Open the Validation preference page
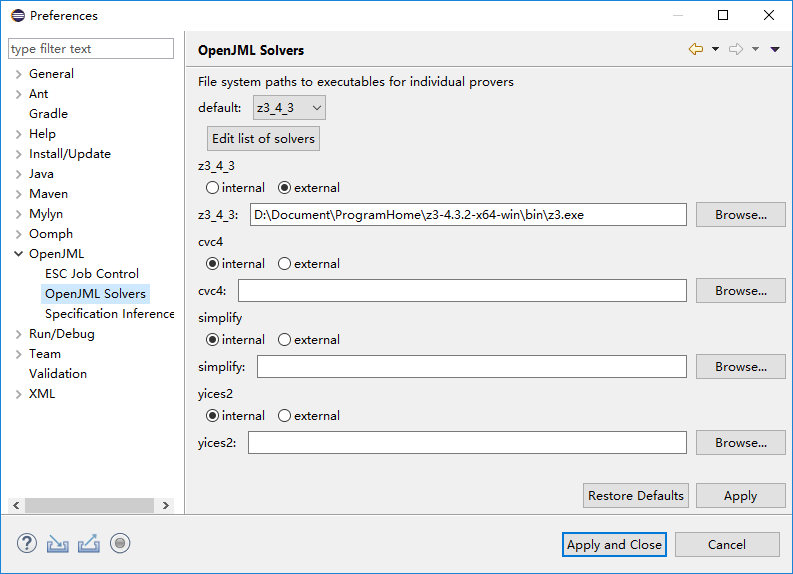Screen dimensions: 793x574 (58, 374)
